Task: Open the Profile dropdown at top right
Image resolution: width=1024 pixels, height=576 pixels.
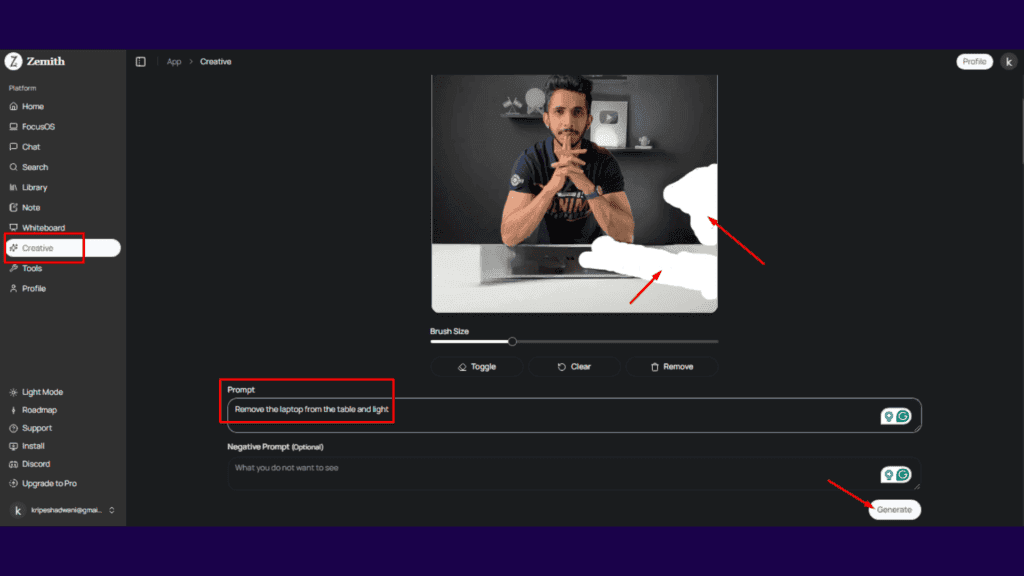Action: tap(973, 61)
